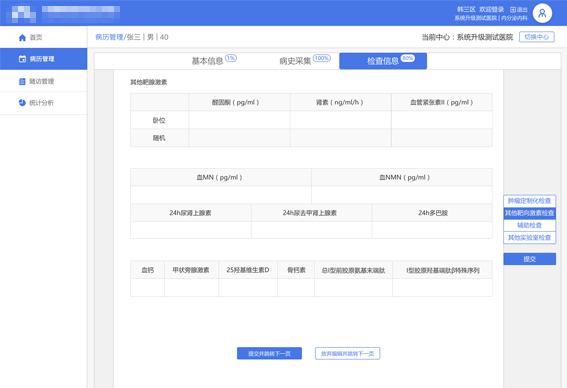Click the 血NMN value field
Viewport: 567px width, 388px height.
point(402,195)
